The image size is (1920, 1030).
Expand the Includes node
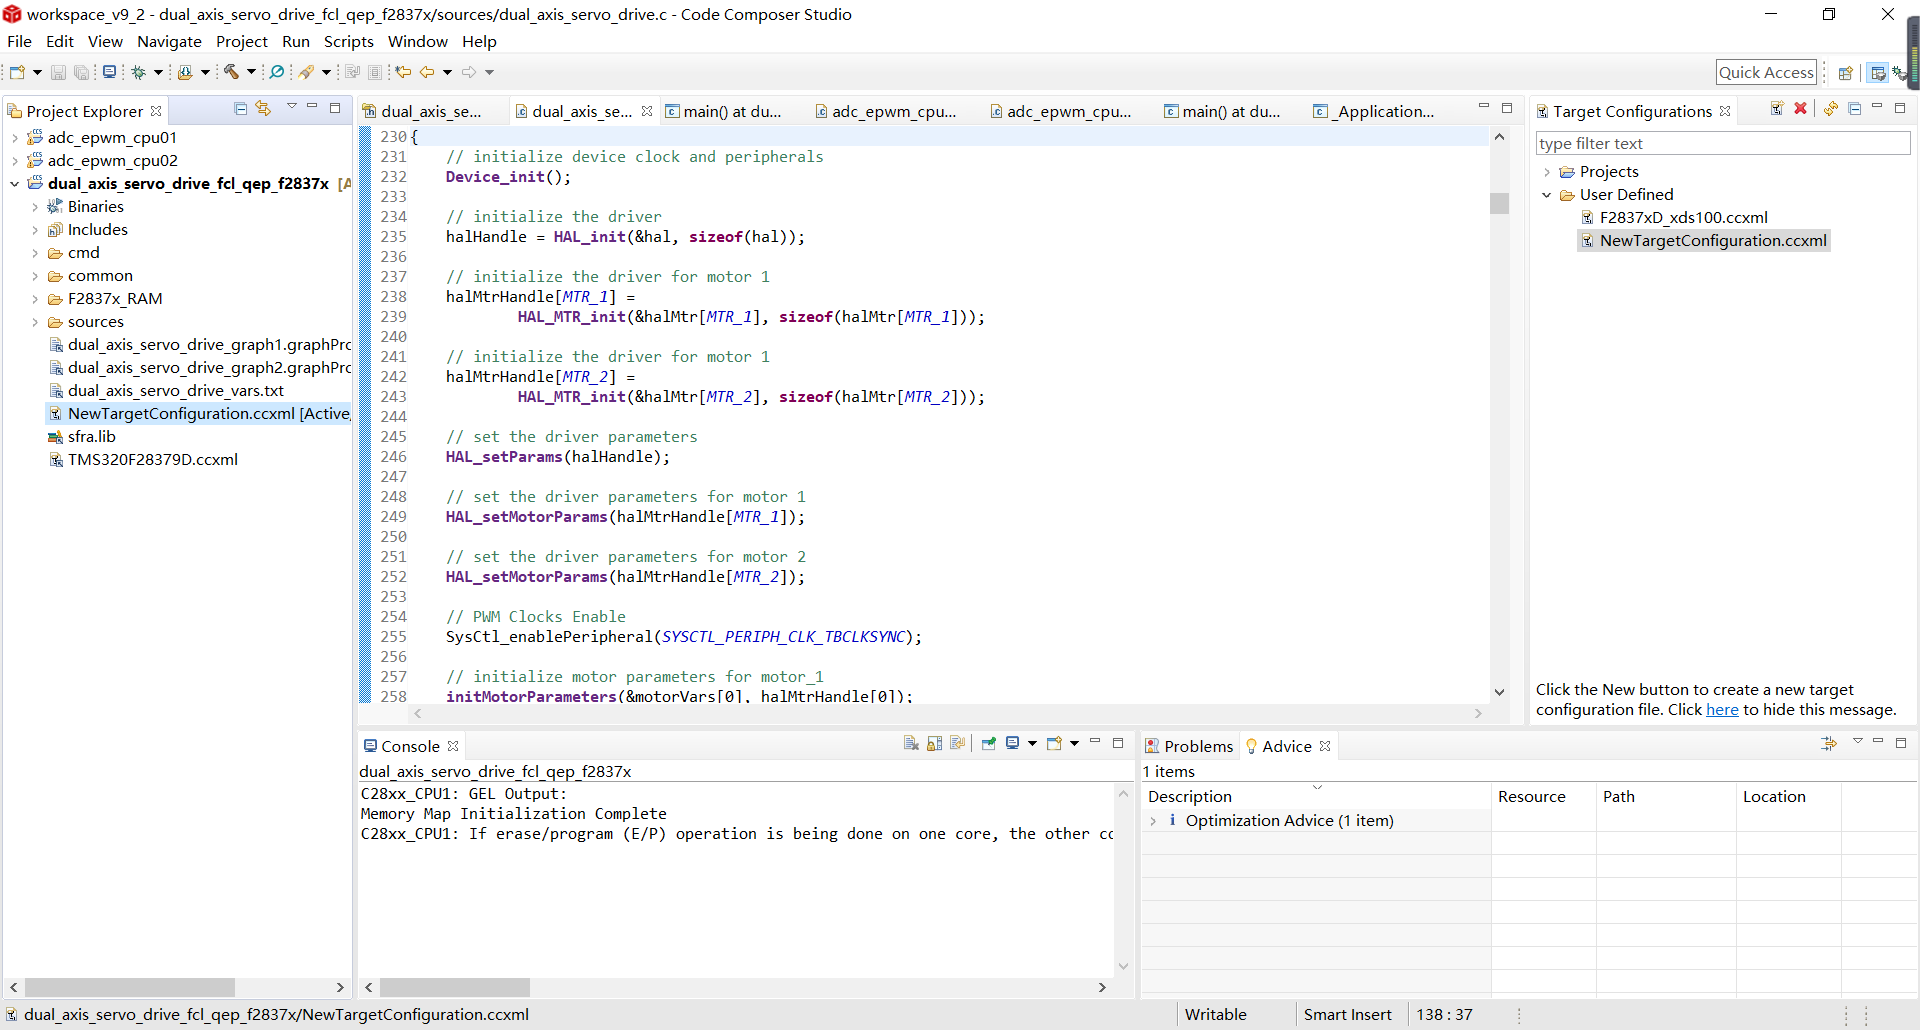click(x=35, y=230)
